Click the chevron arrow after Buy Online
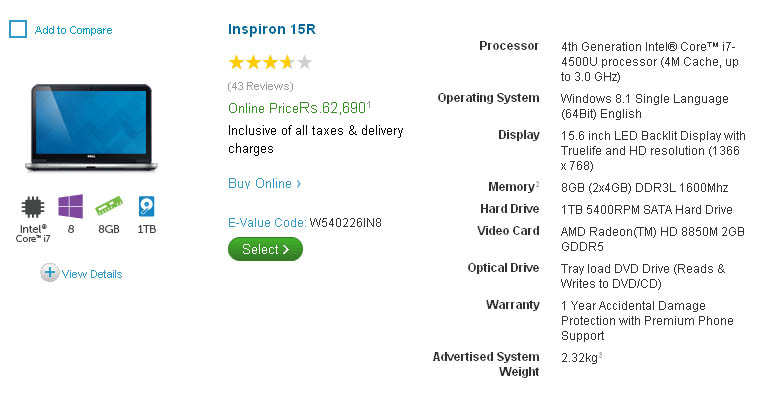This screenshot has height=398, width=762. click(299, 184)
